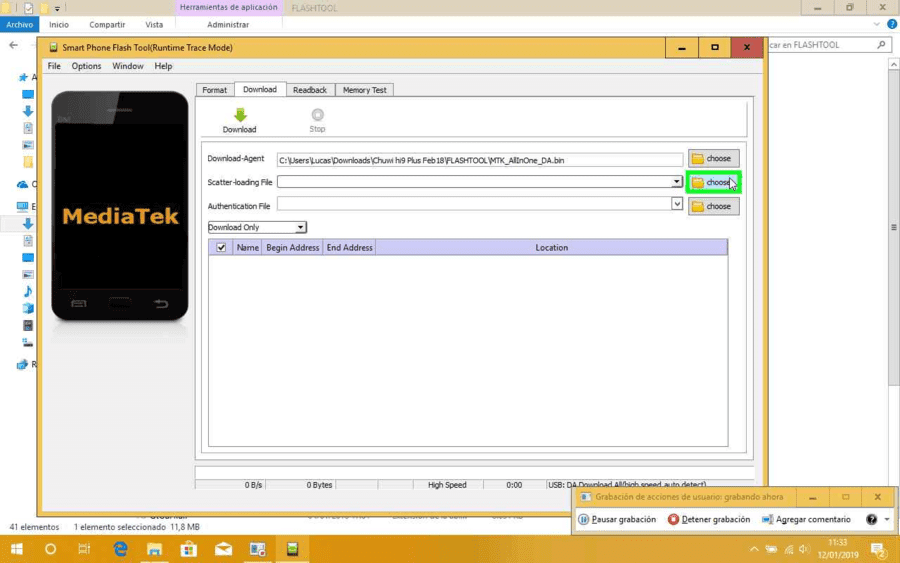Click the File Explorer help icon
The image size is (900, 563).
892,24
